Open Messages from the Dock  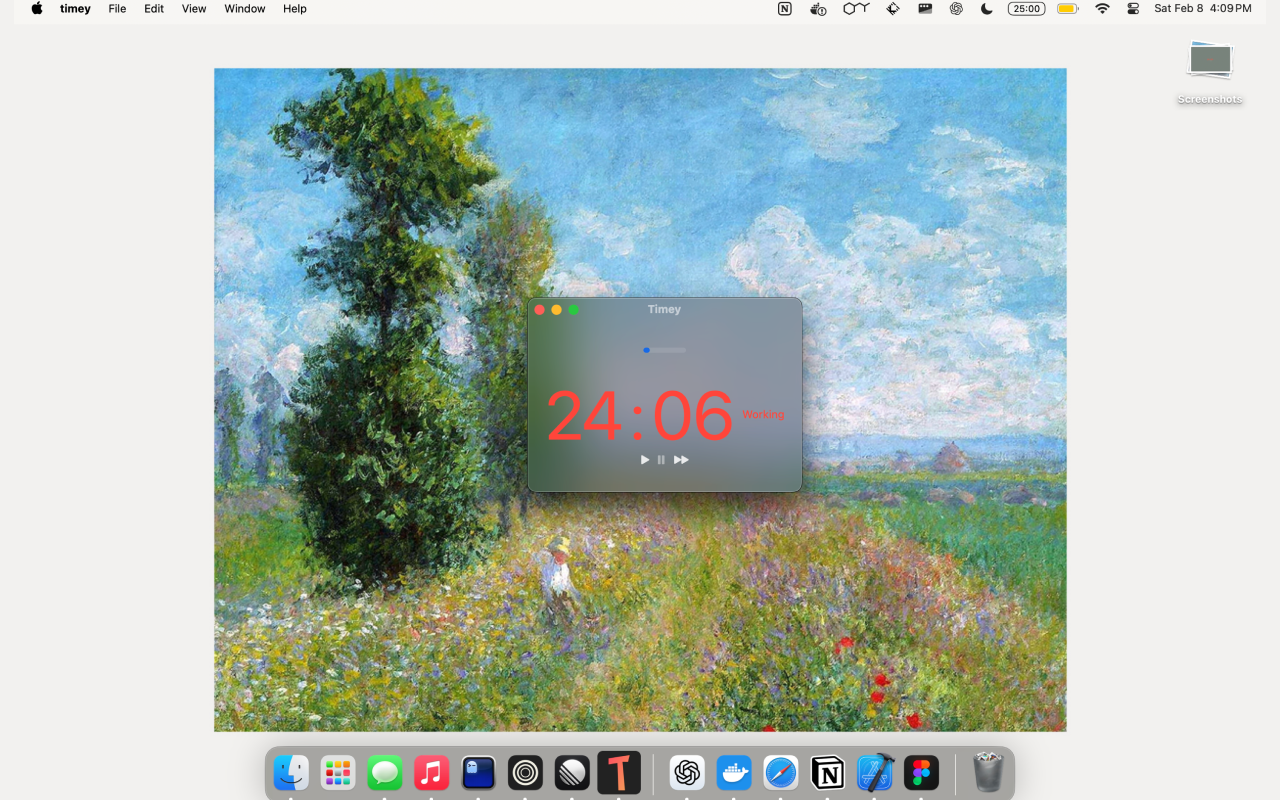[x=385, y=773]
